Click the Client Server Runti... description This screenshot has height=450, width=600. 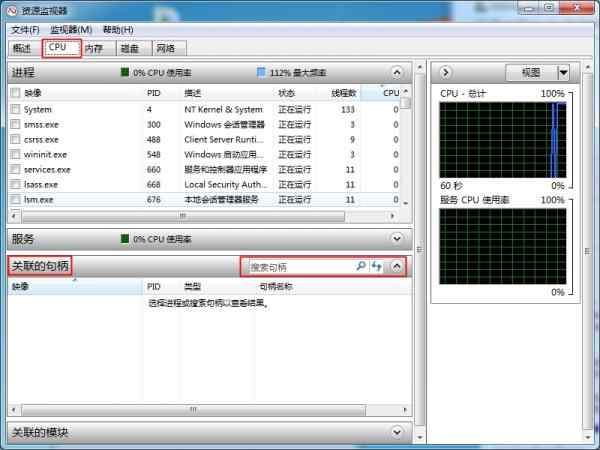pyautogui.click(x=224, y=139)
